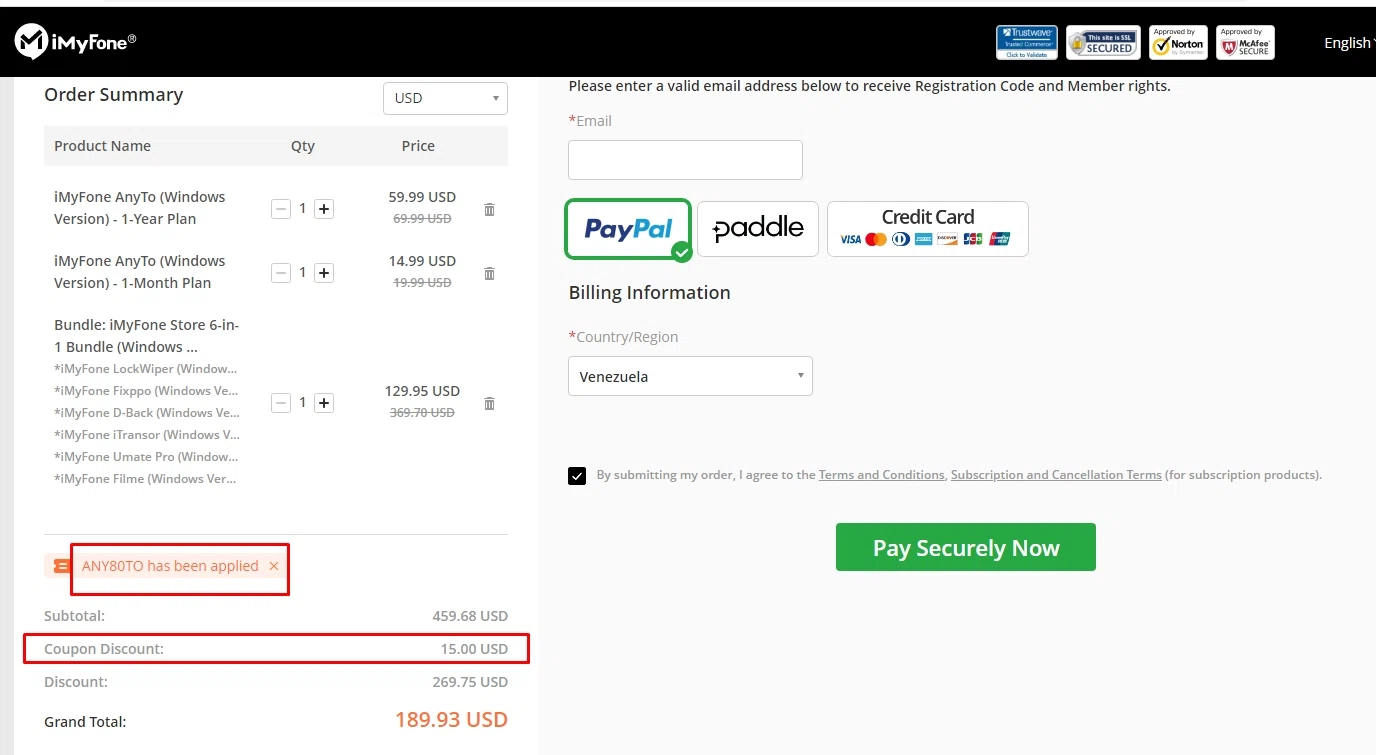Click the Billing Information heading

point(650,293)
